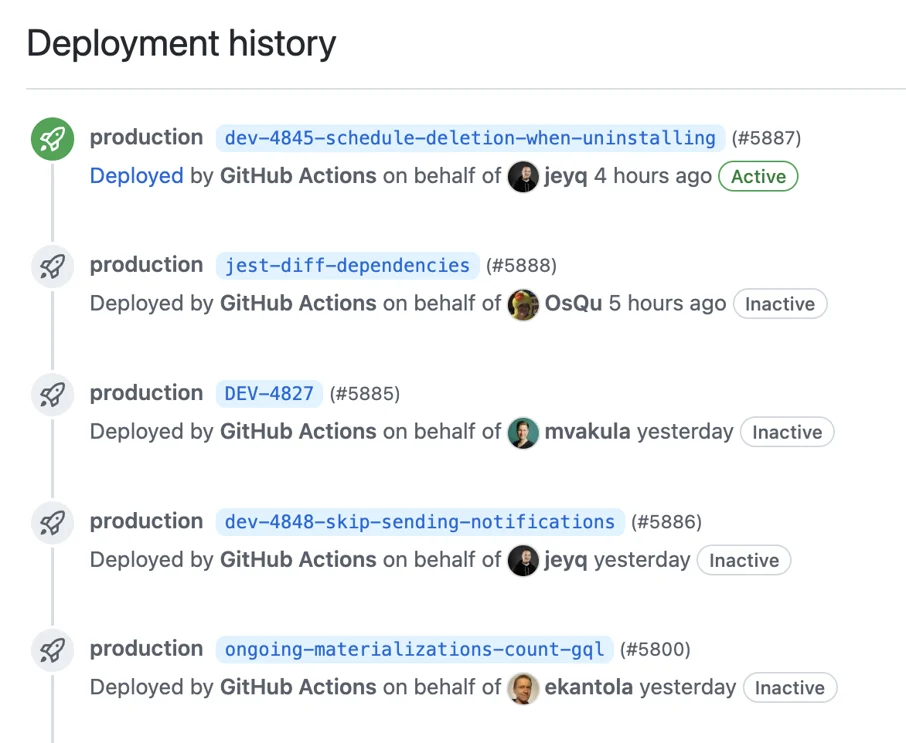Click the blue Deployed link

[136, 176]
